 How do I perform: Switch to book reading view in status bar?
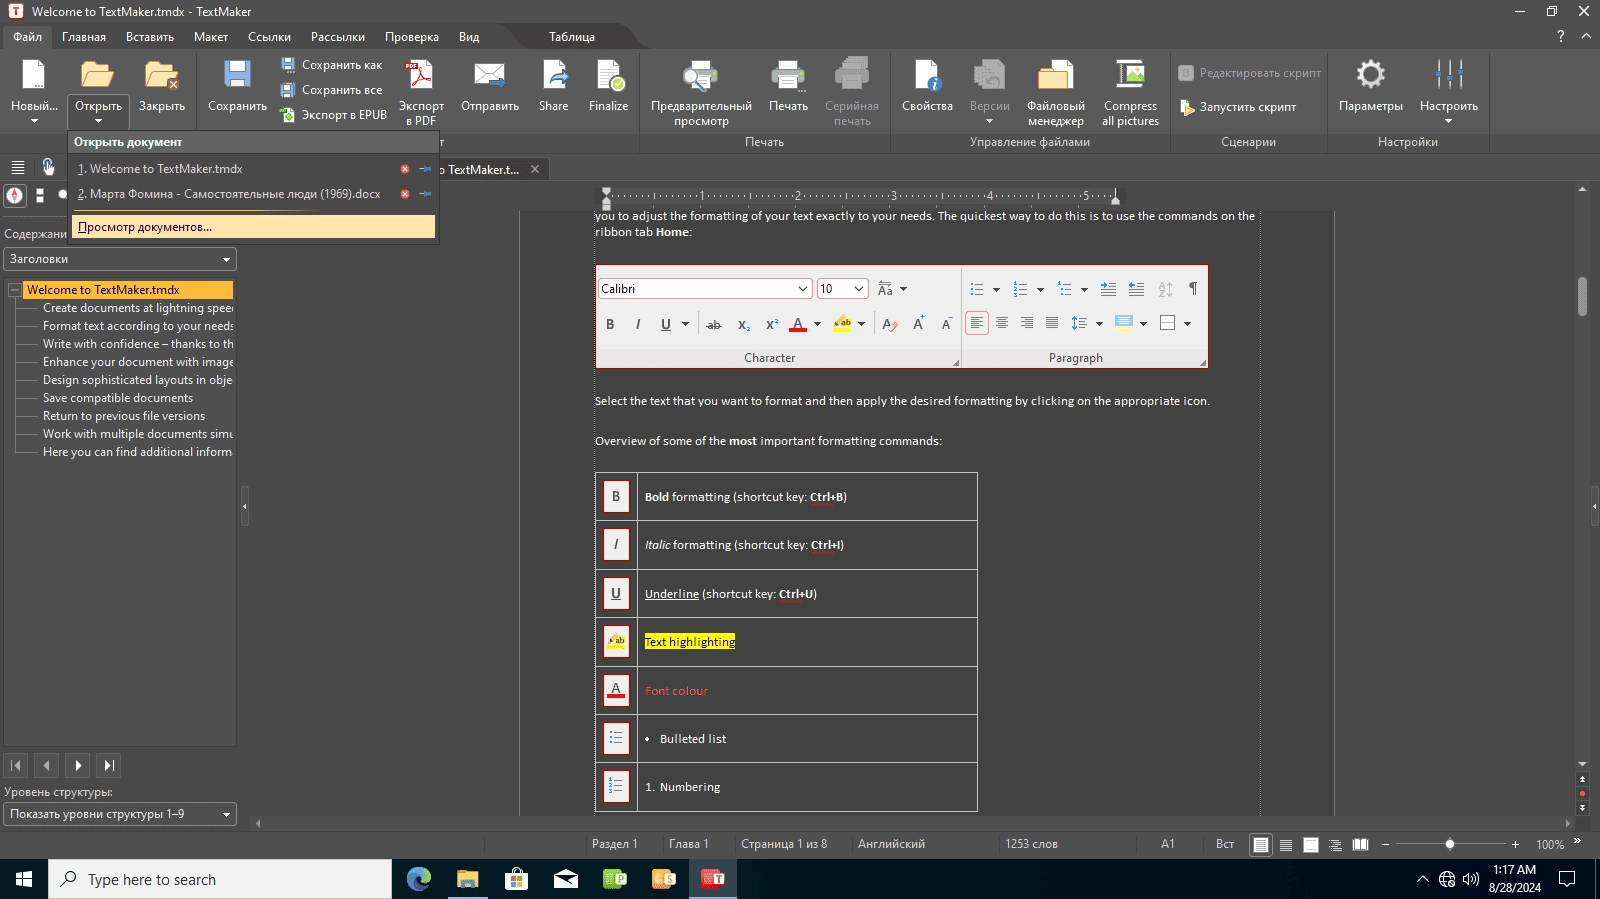pos(1360,845)
